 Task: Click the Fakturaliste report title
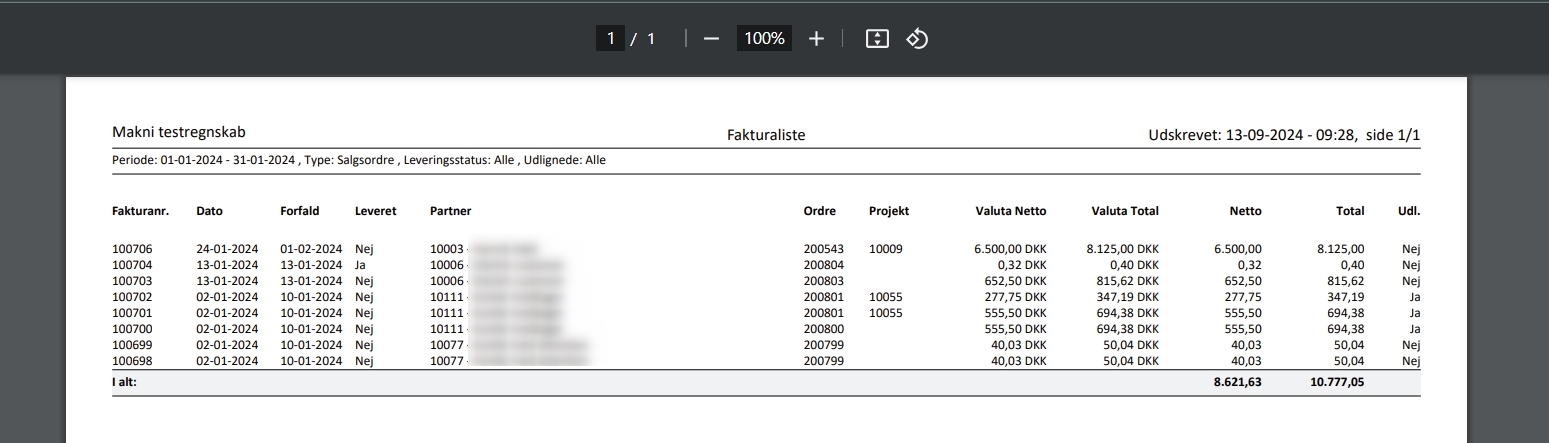pos(765,135)
